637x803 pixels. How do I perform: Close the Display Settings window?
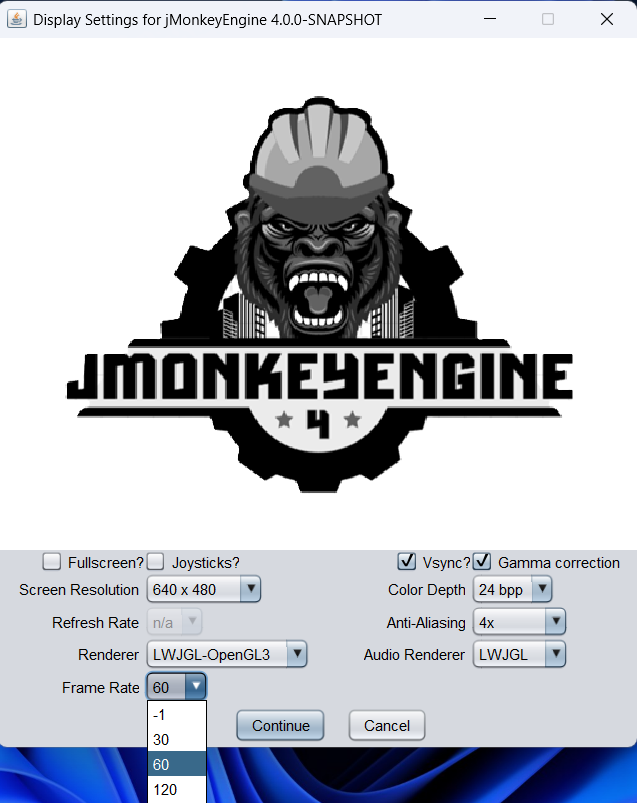(x=607, y=19)
